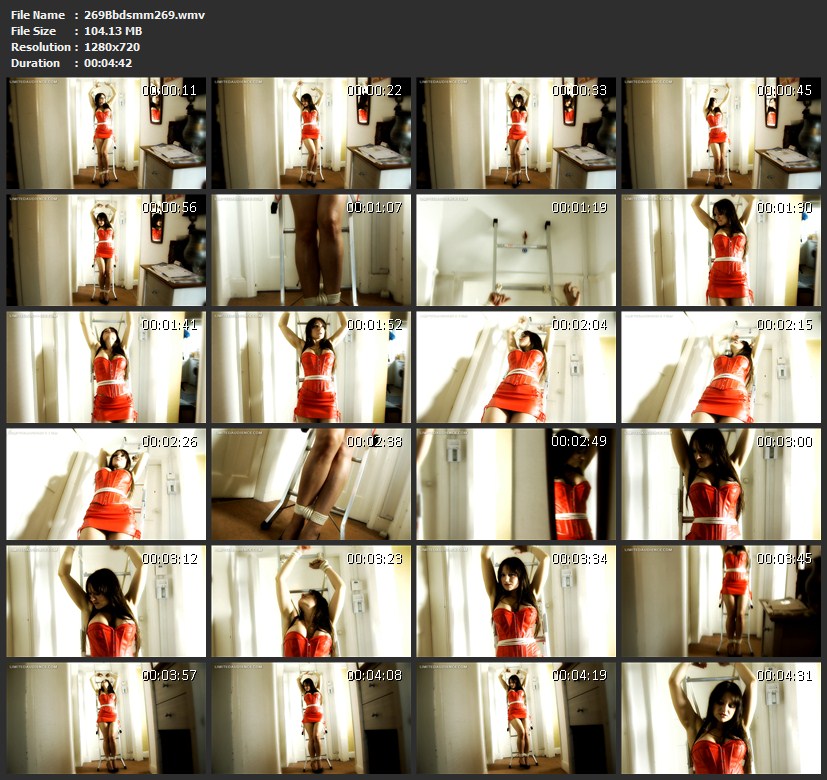Click the 'File Size' label
The height and width of the screenshot is (780, 827).
pos(33,31)
